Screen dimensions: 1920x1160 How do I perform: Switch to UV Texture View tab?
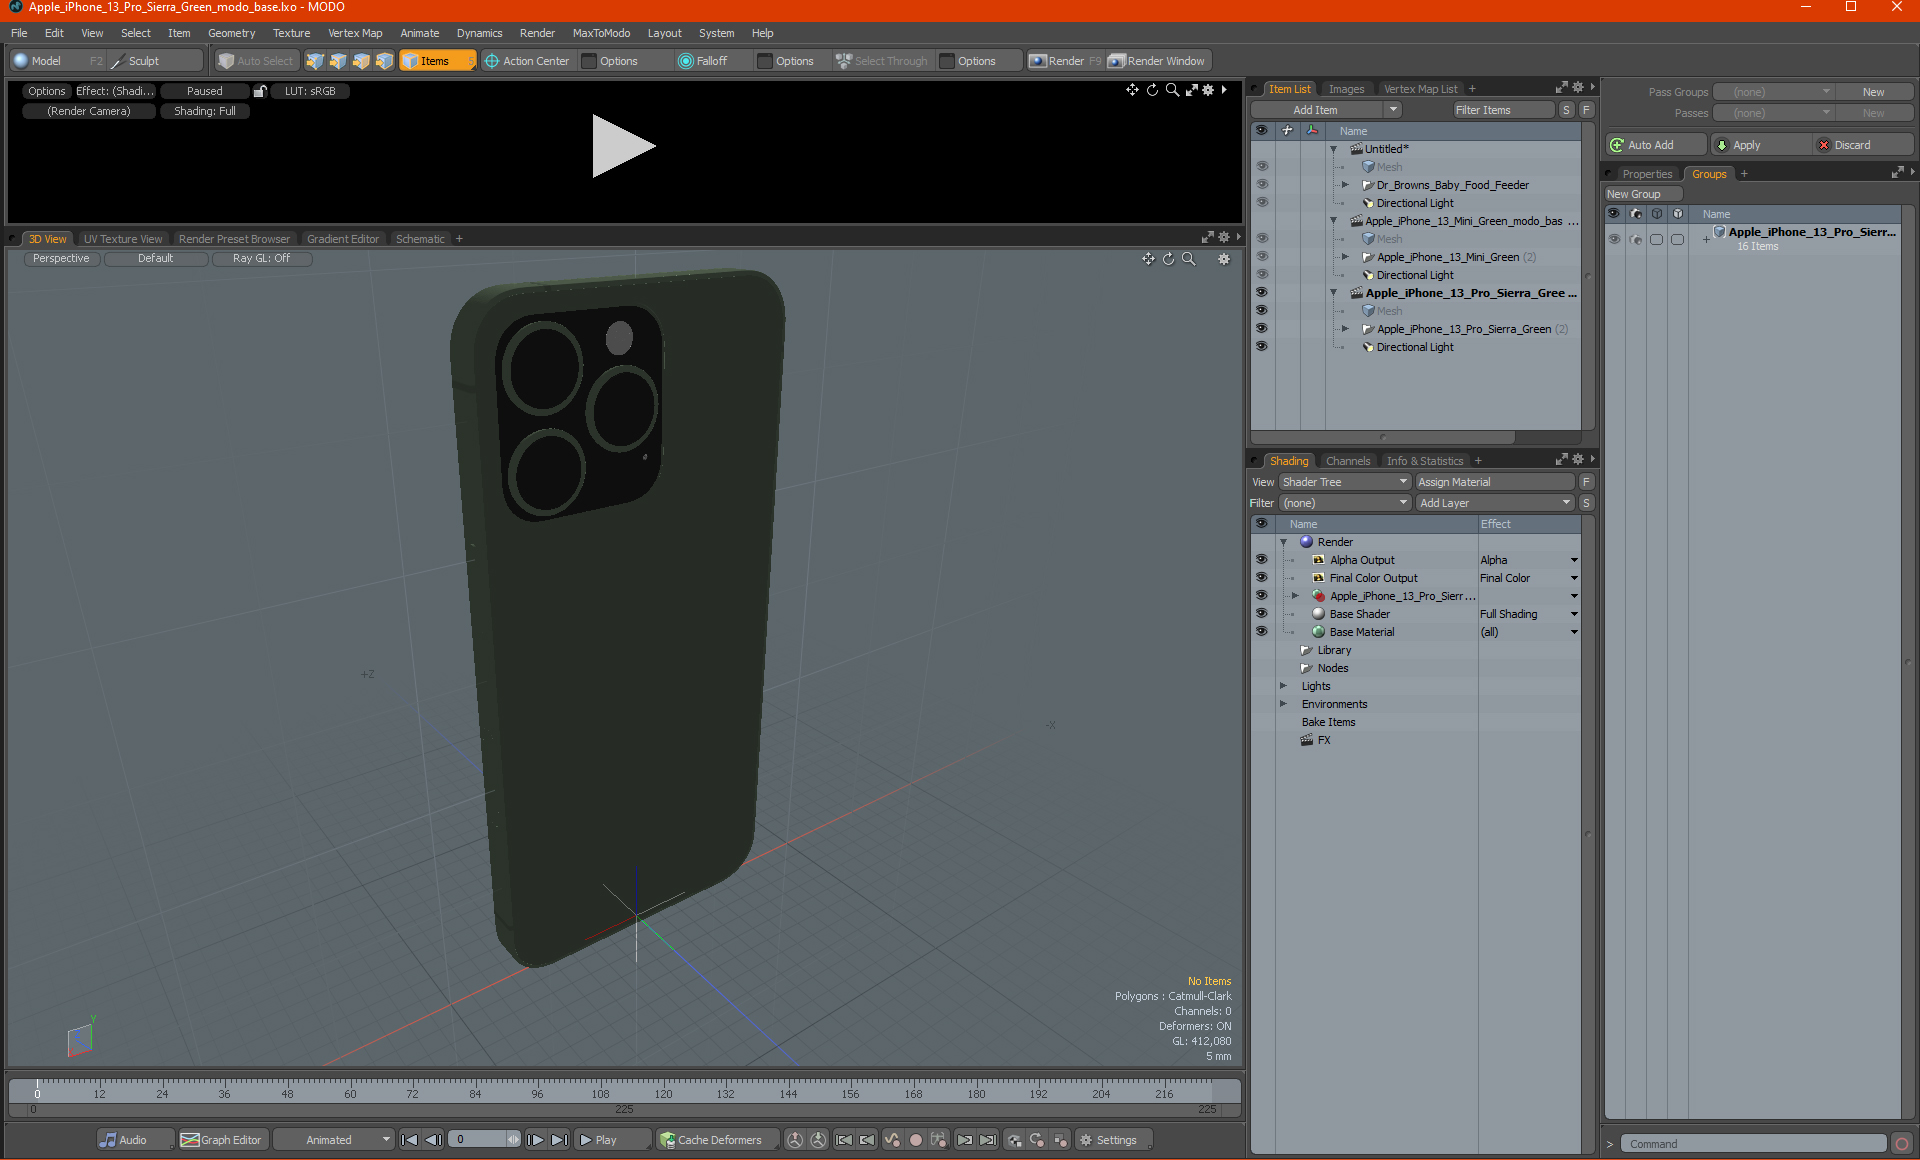point(121,239)
